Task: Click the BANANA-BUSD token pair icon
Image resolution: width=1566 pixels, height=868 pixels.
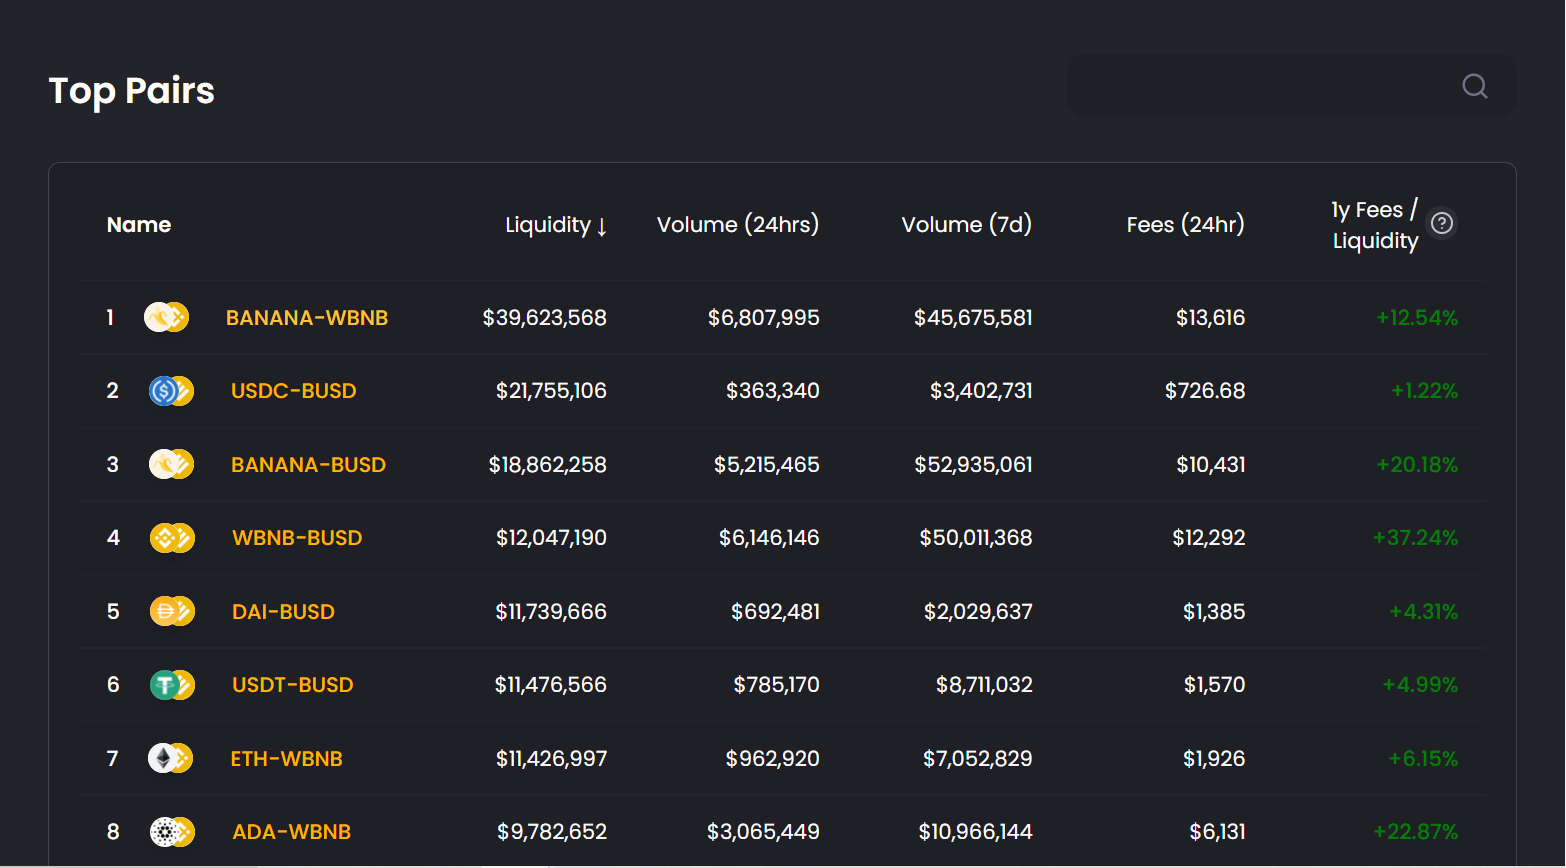Action: (x=171, y=464)
